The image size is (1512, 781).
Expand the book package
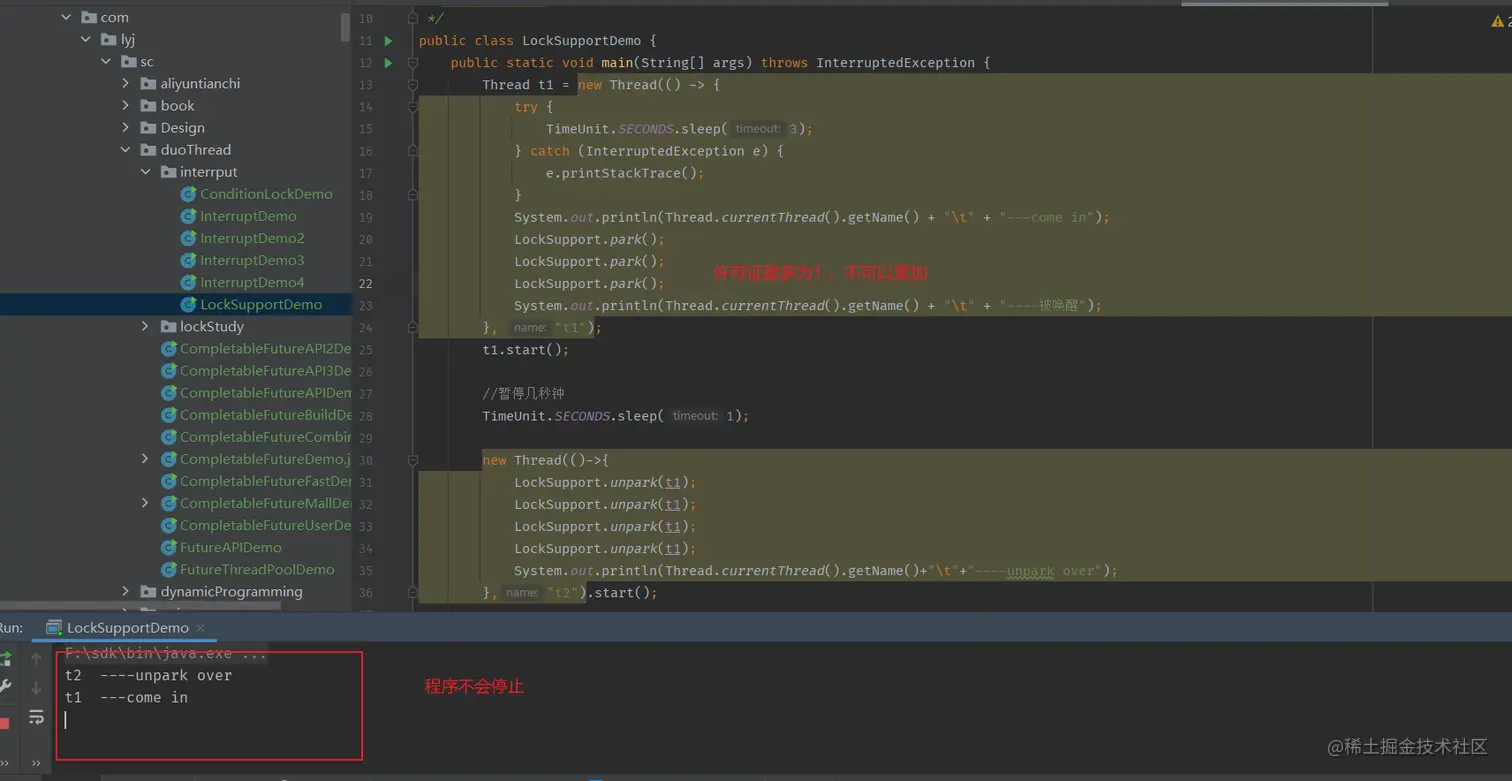[126, 106]
